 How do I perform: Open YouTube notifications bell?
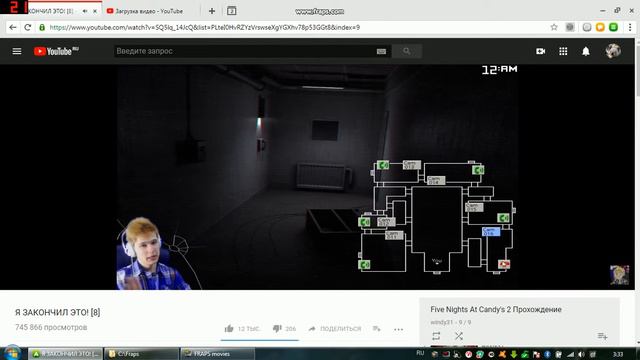point(586,51)
